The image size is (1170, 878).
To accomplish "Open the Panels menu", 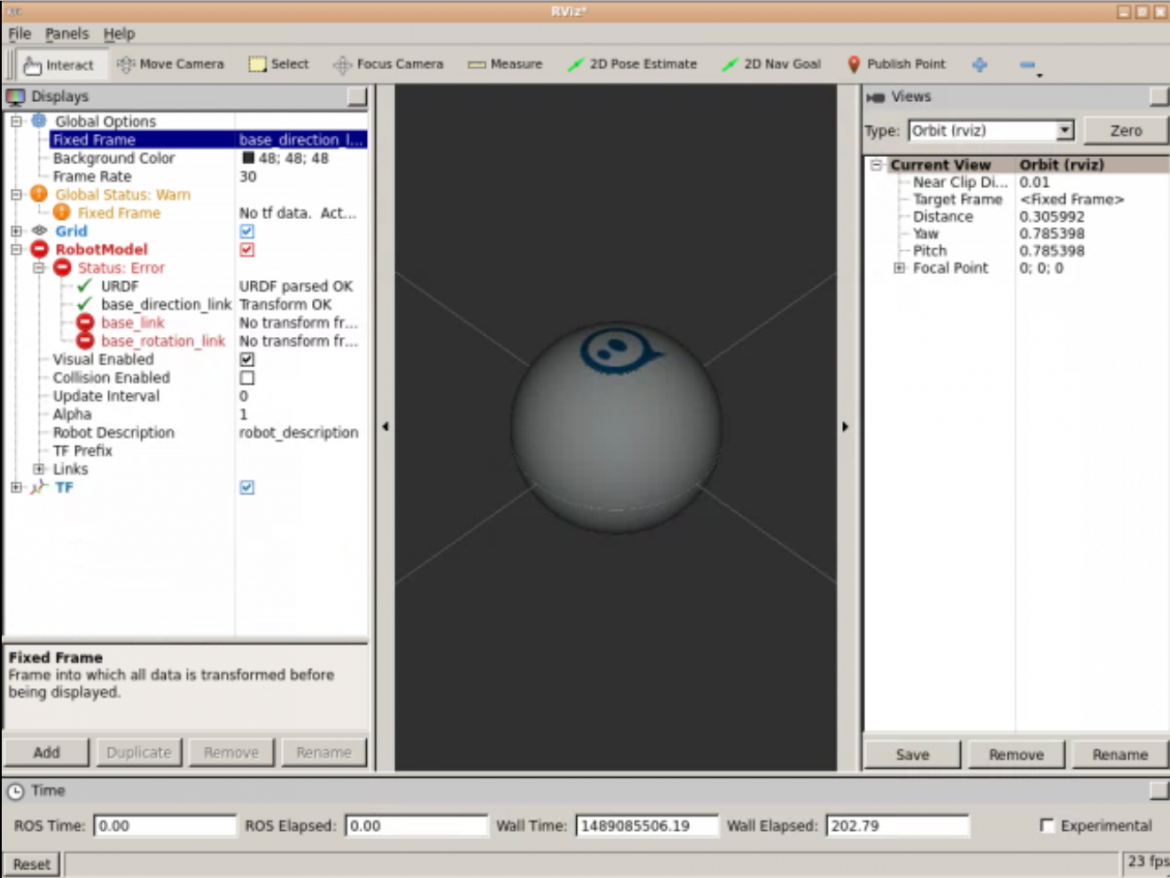I will coord(66,34).
